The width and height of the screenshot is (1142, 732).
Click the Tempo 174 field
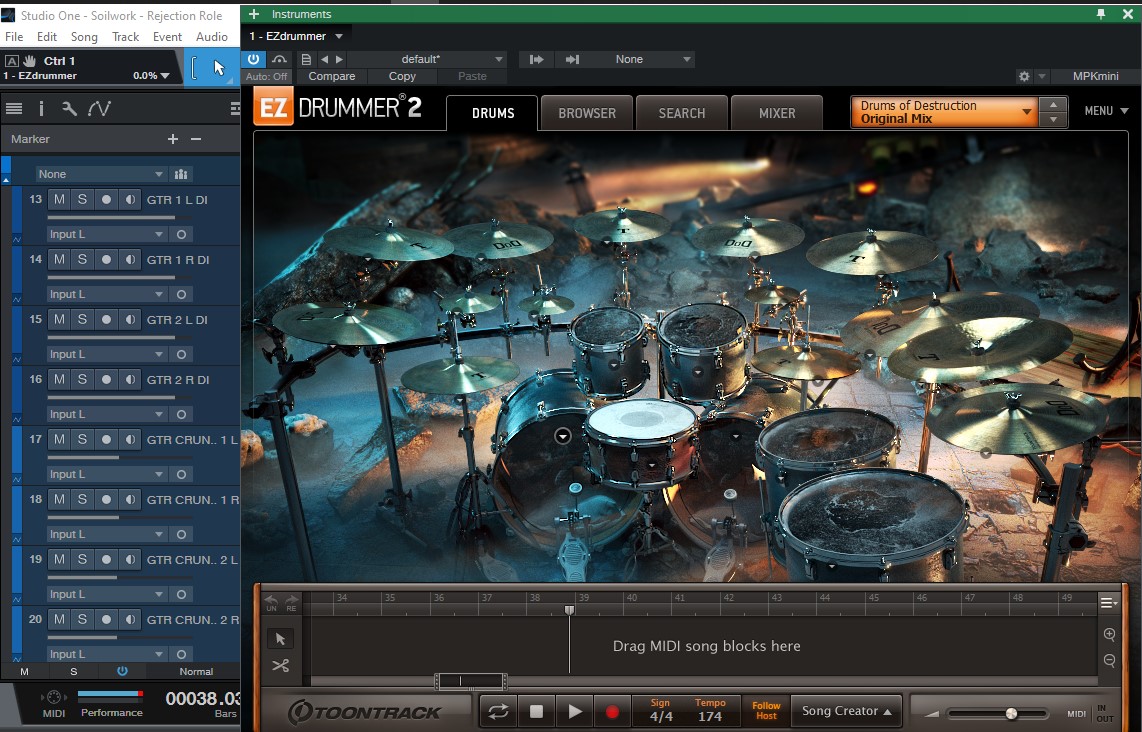tap(710, 711)
